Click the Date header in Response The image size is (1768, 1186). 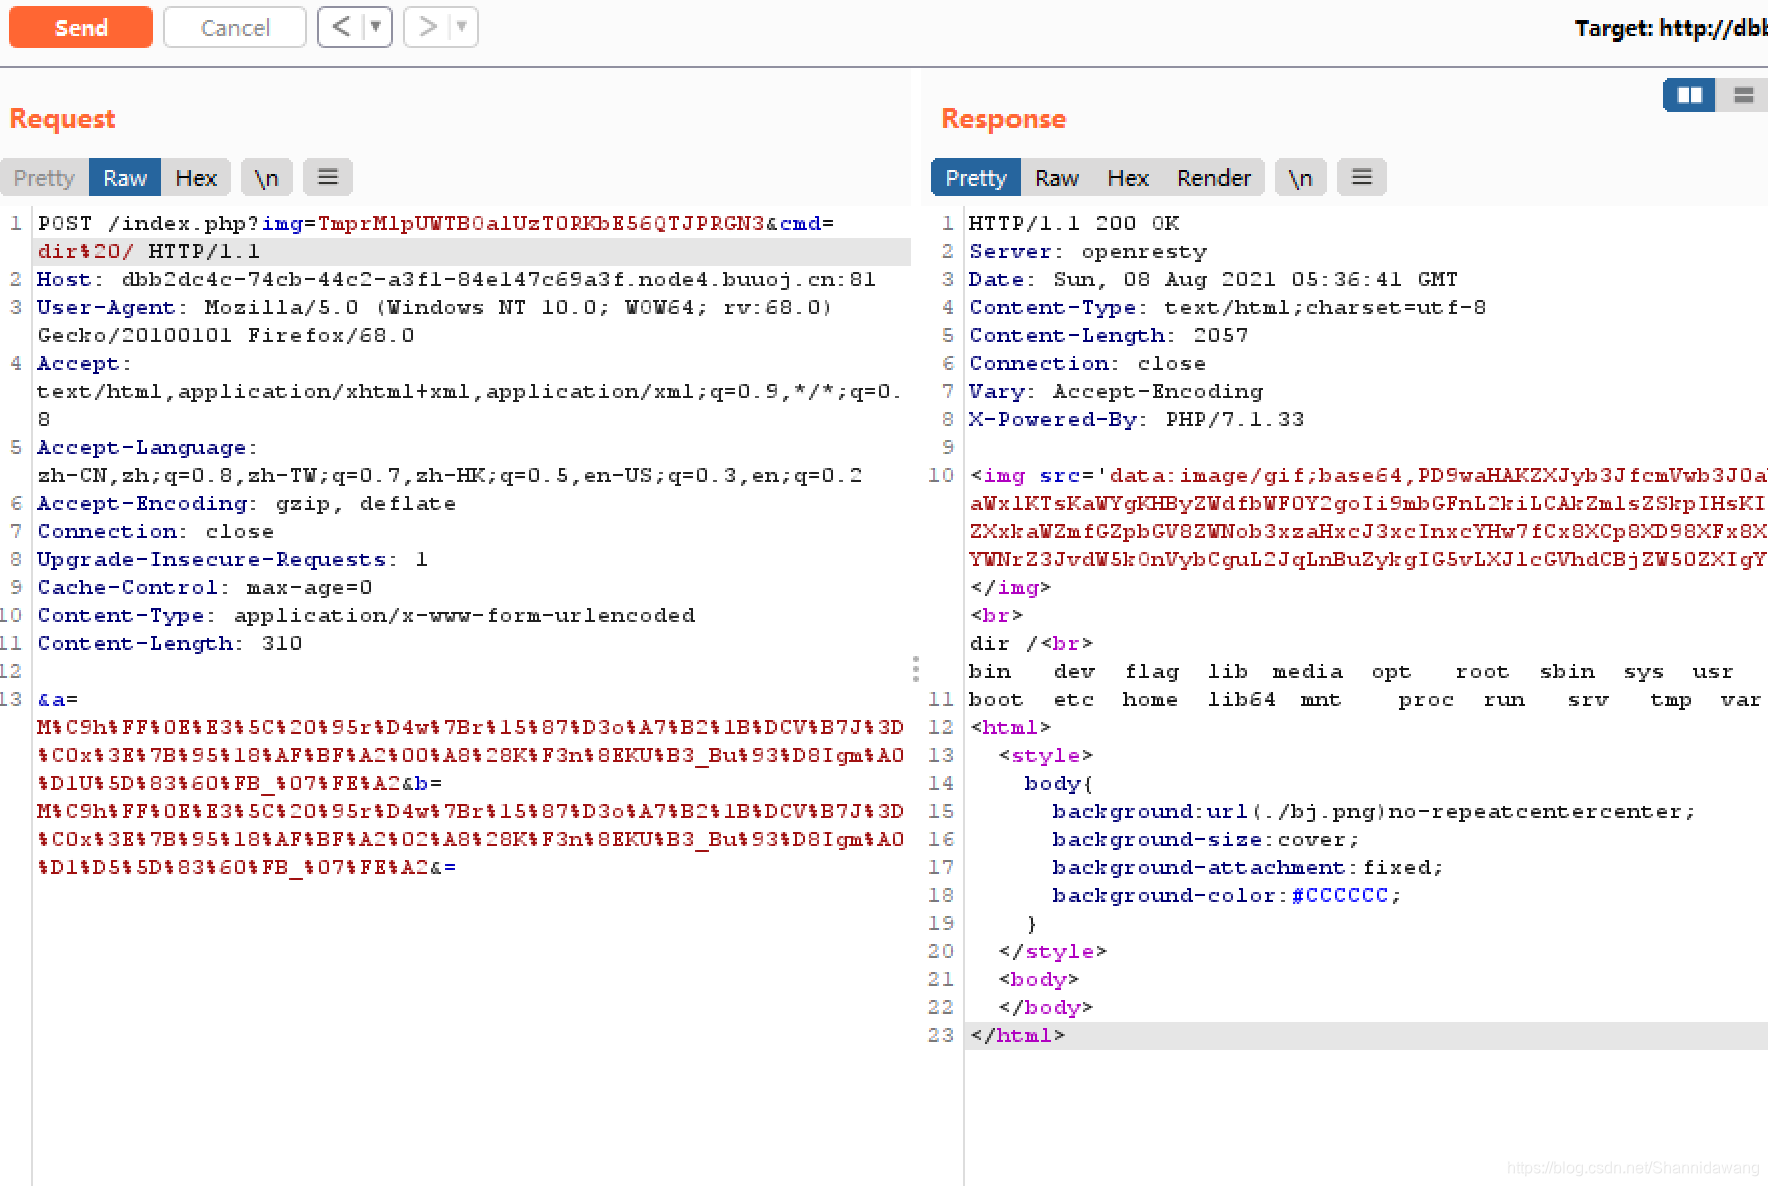point(1213,279)
